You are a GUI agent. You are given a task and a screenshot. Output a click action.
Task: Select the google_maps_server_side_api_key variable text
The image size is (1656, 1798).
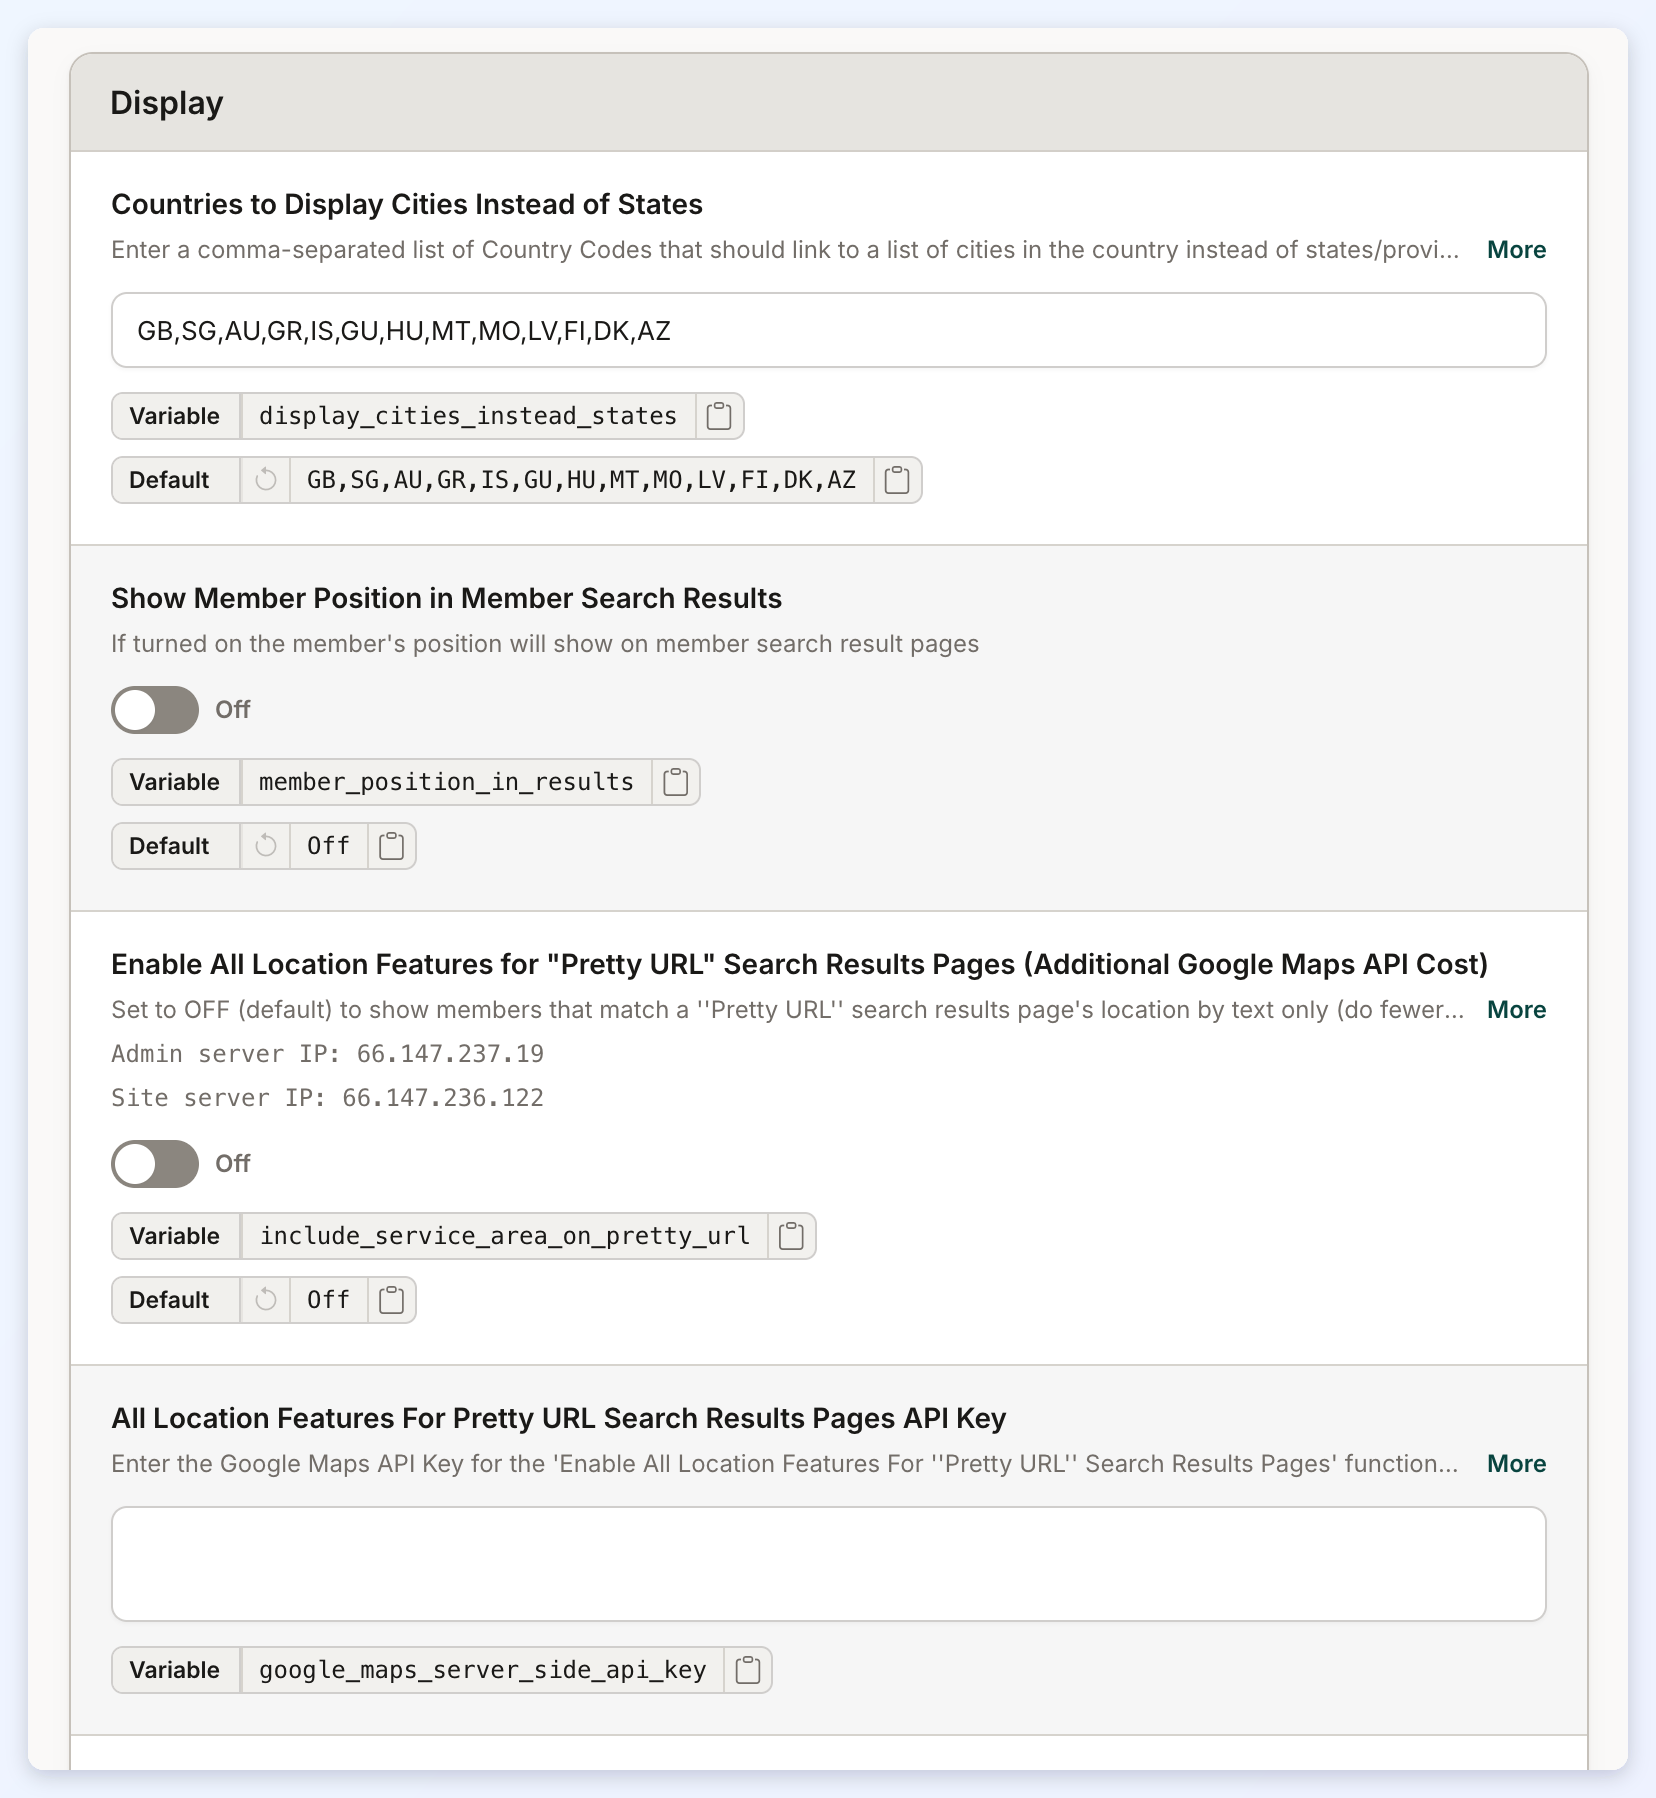click(x=483, y=1670)
